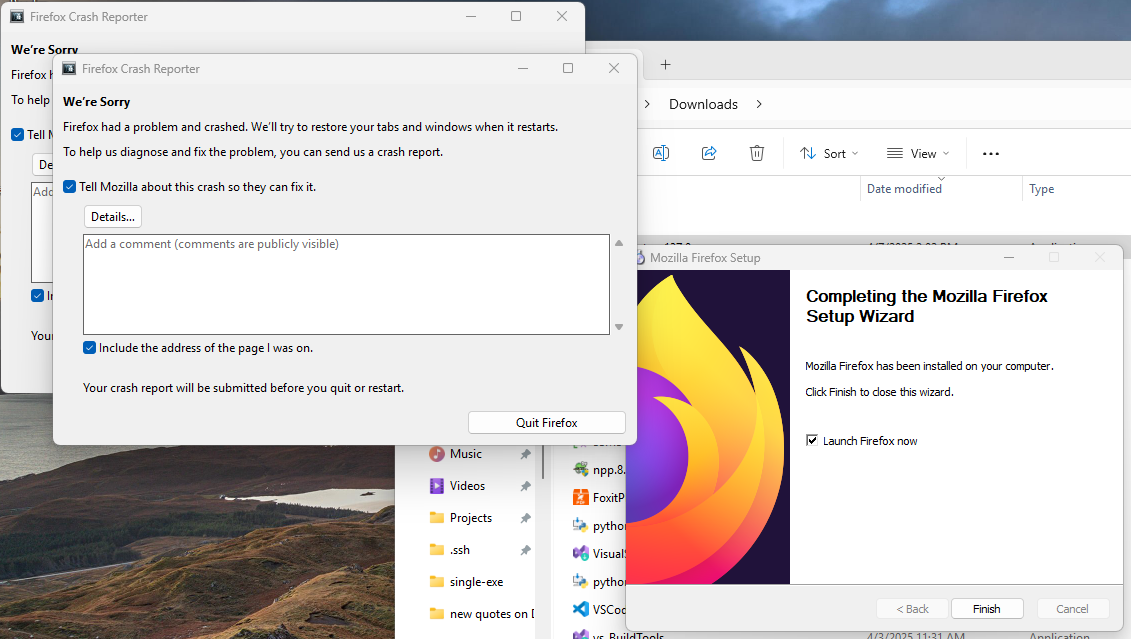The image size is (1131, 639).
Task: Click the front Firefox Crash Reporter title icon
Action: tap(69, 69)
